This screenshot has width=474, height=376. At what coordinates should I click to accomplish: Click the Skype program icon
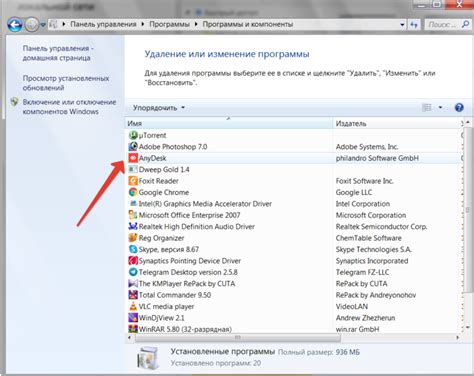[133, 249]
